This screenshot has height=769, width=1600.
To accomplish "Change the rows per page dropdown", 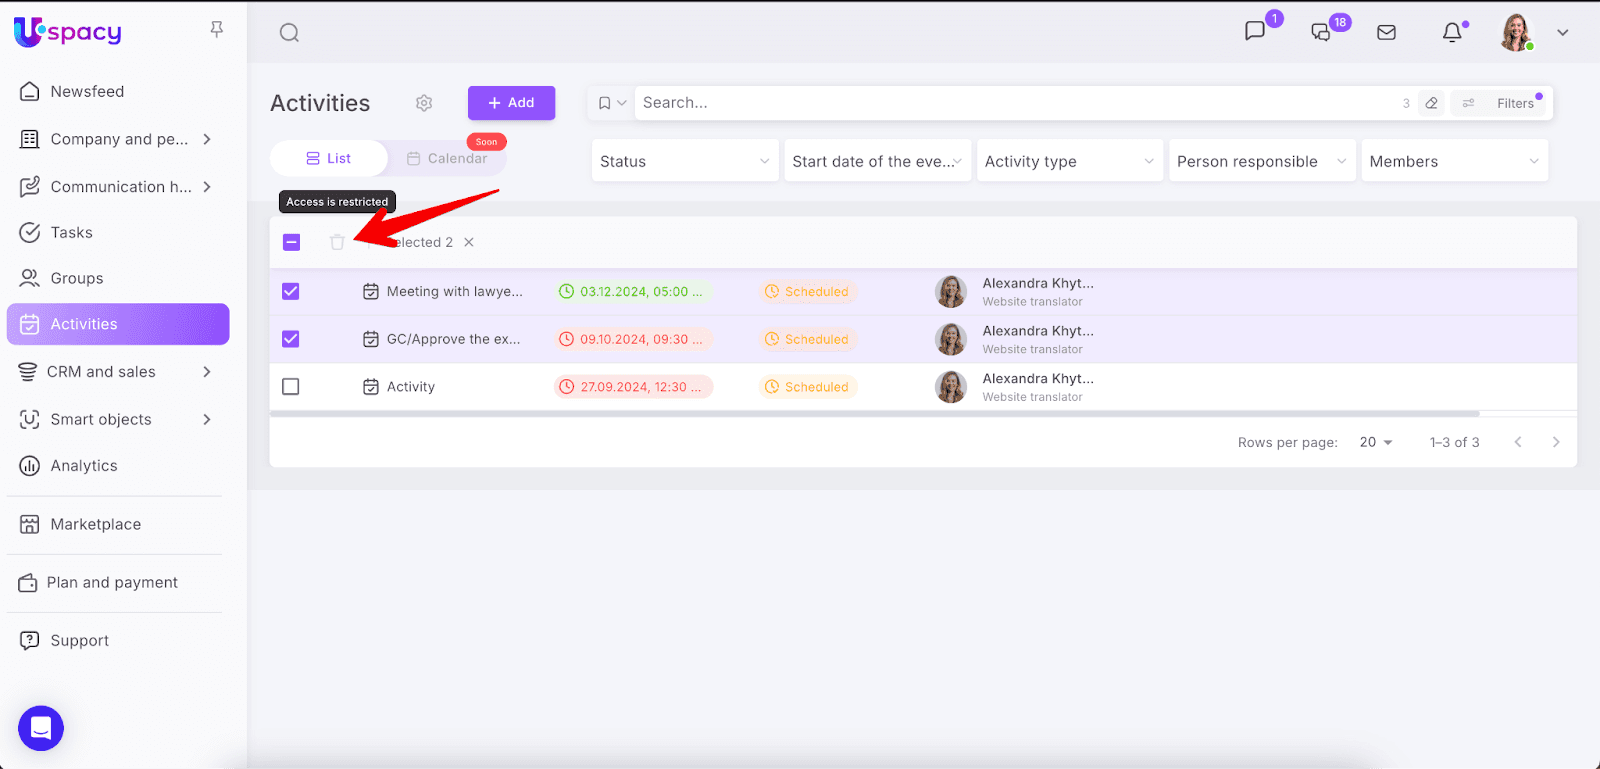I will point(1376,442).
